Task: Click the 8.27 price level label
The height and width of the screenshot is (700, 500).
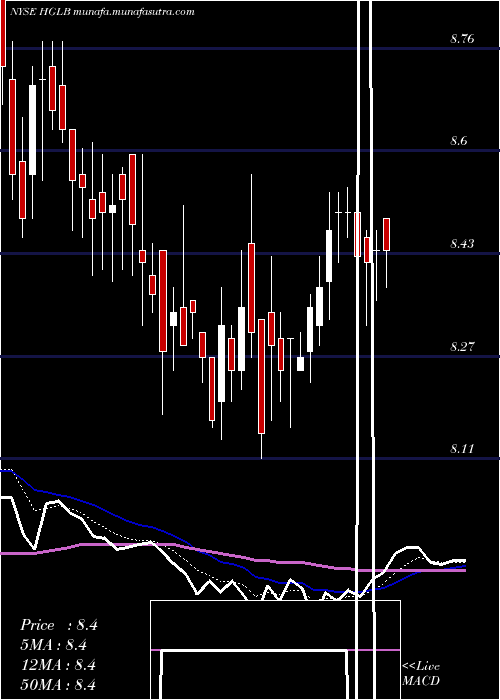Action: (462, 346)
